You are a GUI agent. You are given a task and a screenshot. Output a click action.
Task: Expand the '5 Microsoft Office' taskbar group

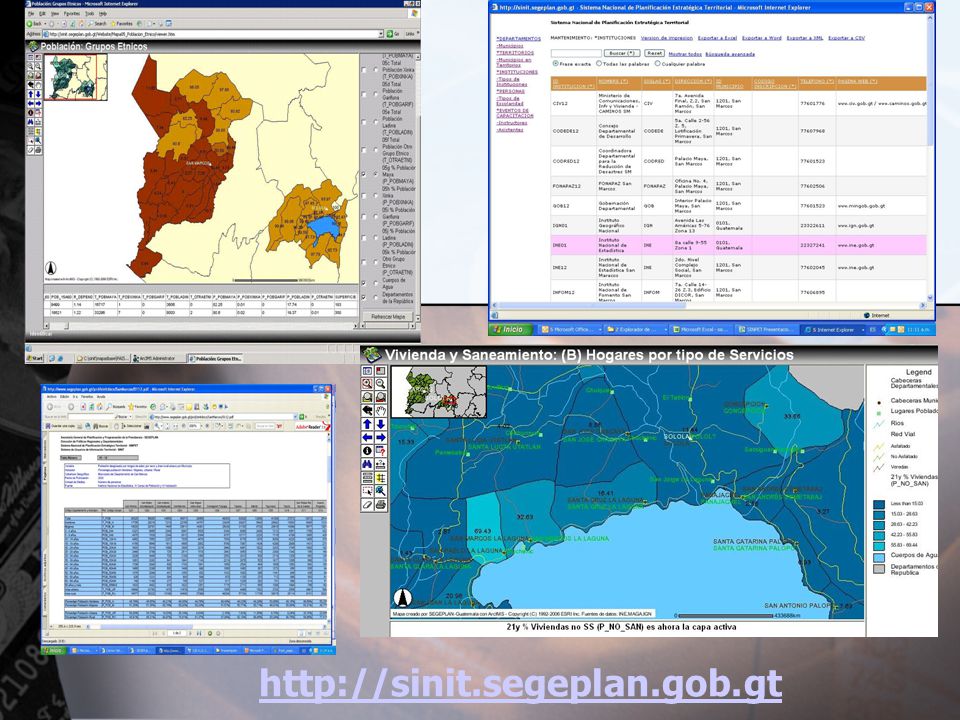point(570,329)
